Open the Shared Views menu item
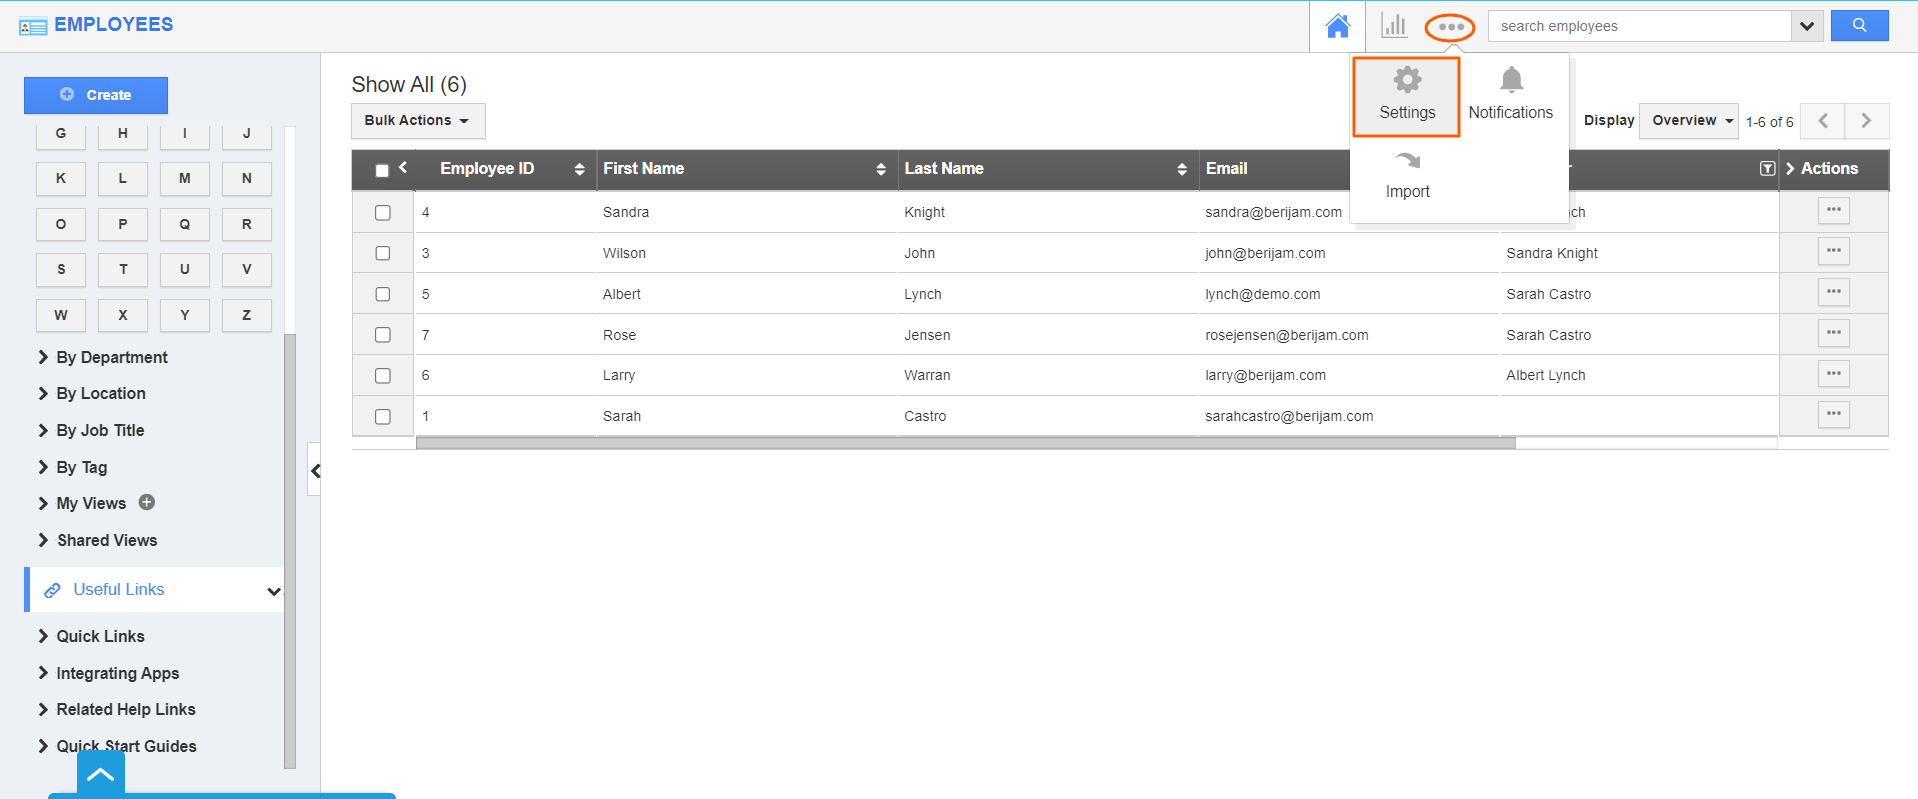This screenshot has width=1918, height=799. click(x=106, y=540)
